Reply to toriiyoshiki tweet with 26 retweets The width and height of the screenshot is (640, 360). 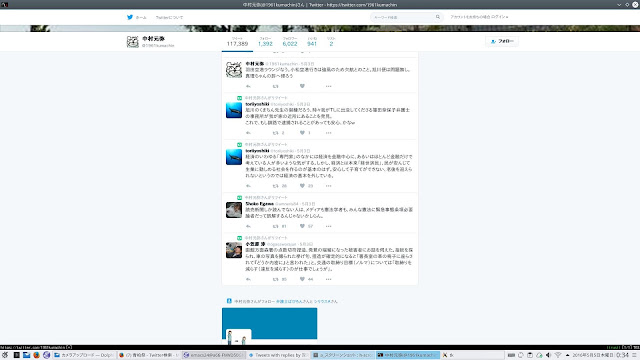click(x=248, y=186)
